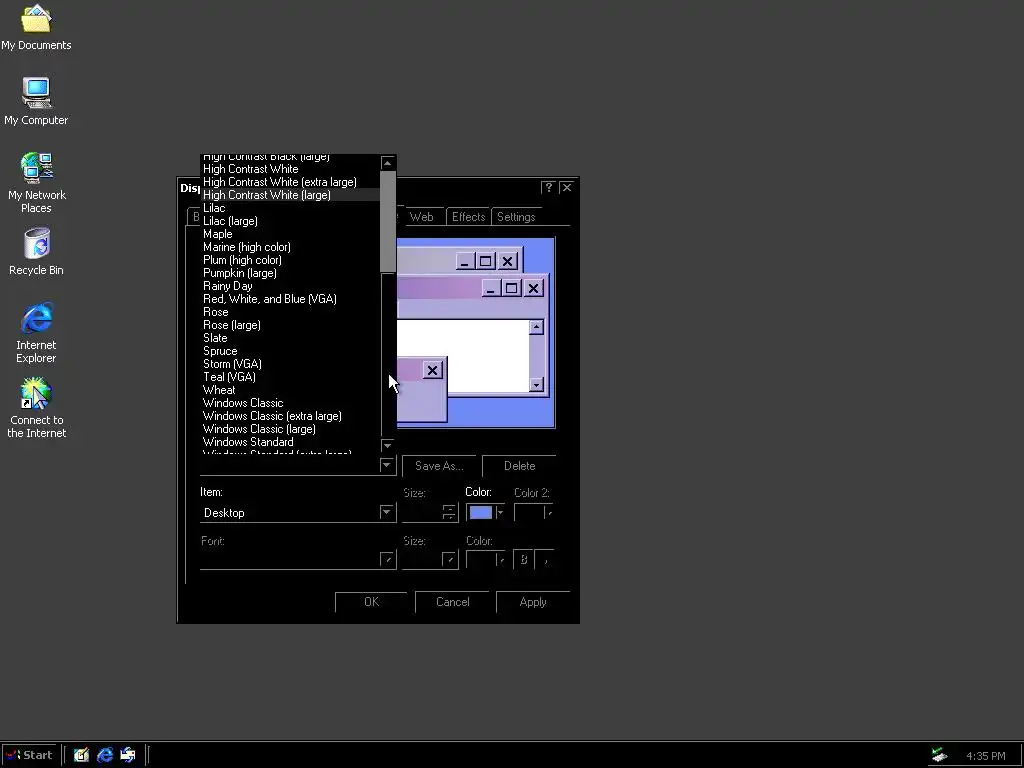Viewport: 1024px width, 768px height.
Task: Select the Lilac scheme
Action: 290,208
